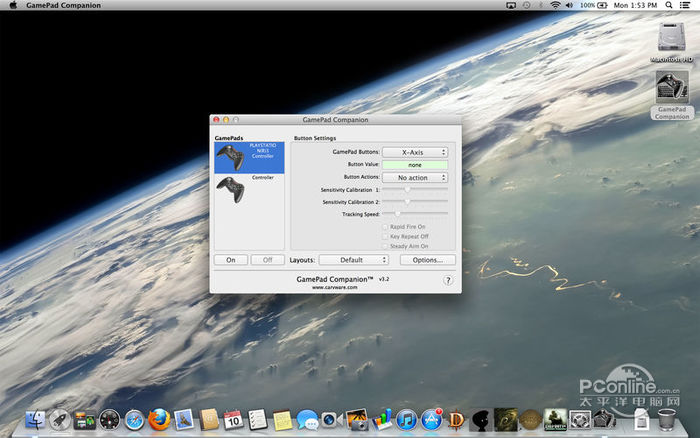Open the Layouts Default dropdown
This screenshot has height=438, width=700.
(x=353, y=260)
